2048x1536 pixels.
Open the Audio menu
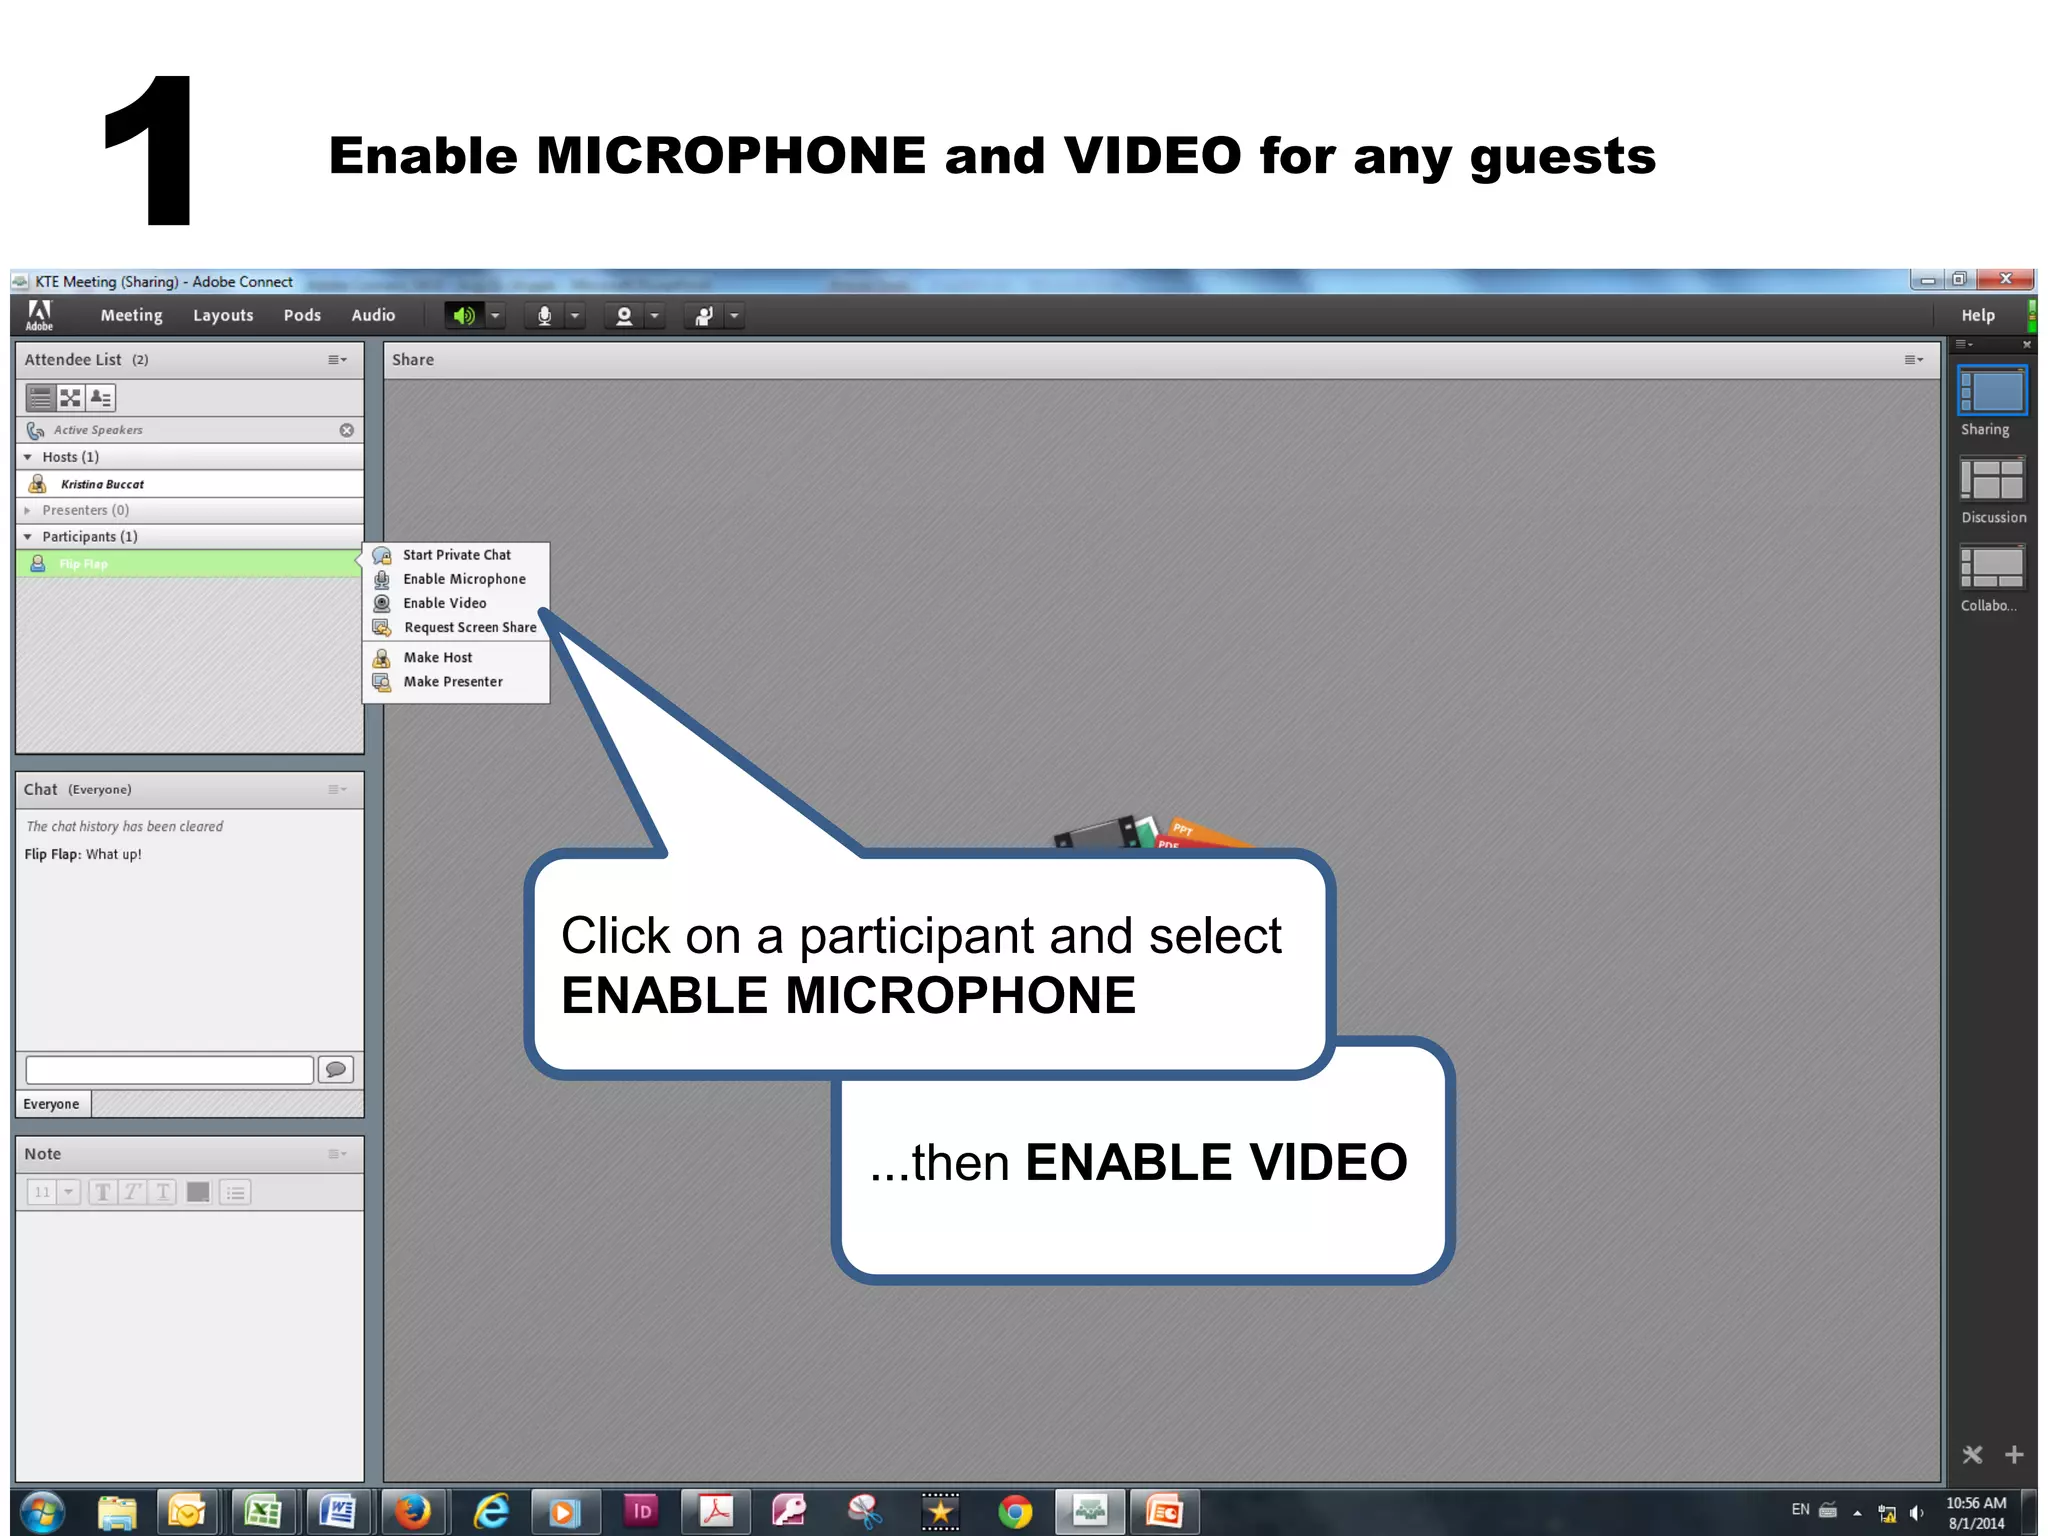(x=373, y=315)
